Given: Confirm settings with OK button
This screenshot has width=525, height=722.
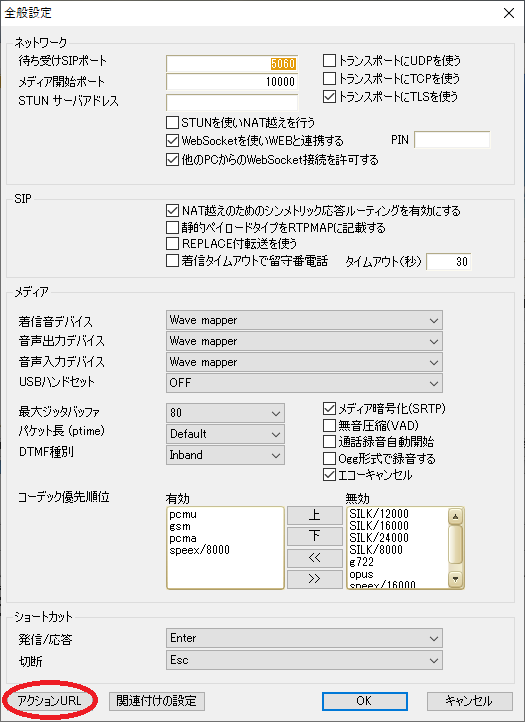Looking at the screenshot, I should [364, 701].
